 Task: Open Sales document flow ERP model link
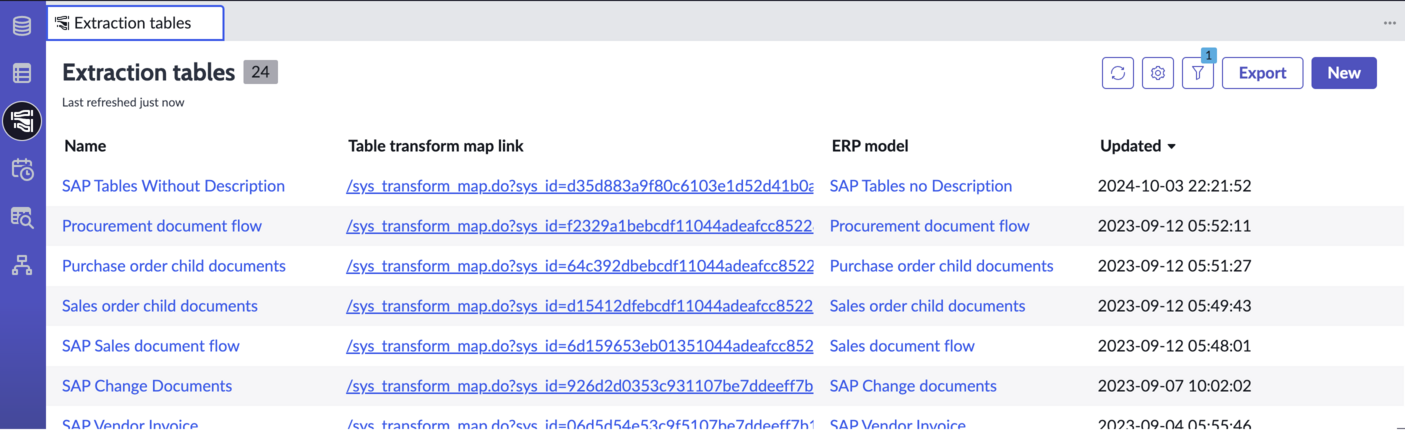click(902, 346)
